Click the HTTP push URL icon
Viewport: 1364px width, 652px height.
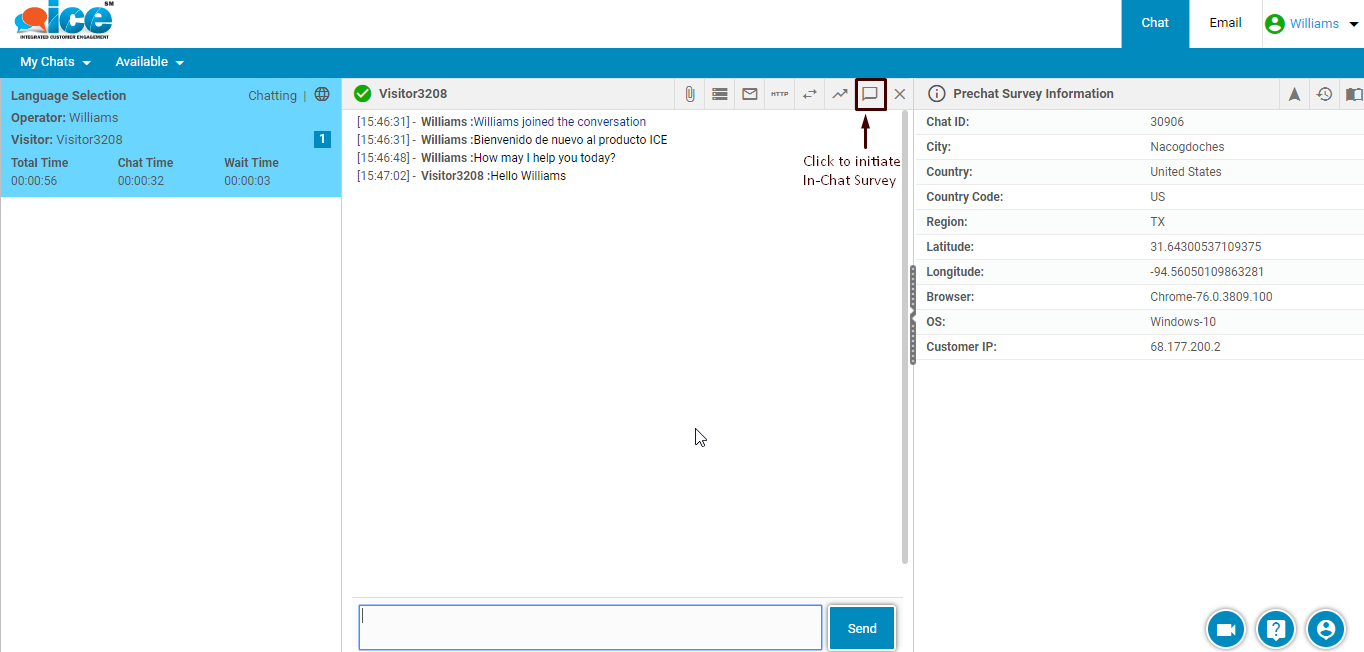click(x=779, y=94)
